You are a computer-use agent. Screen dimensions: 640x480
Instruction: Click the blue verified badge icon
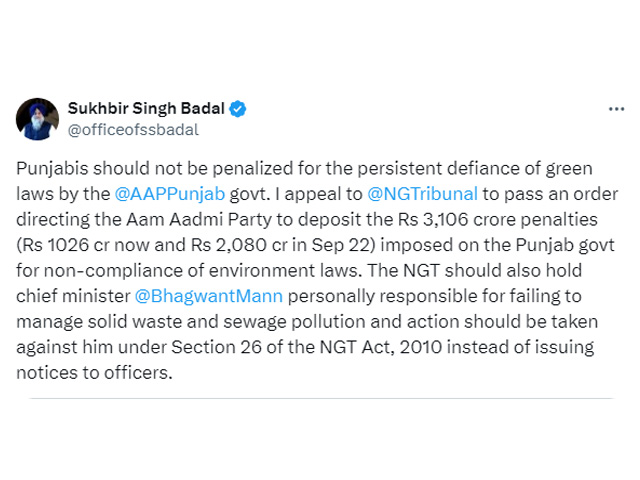238,109
